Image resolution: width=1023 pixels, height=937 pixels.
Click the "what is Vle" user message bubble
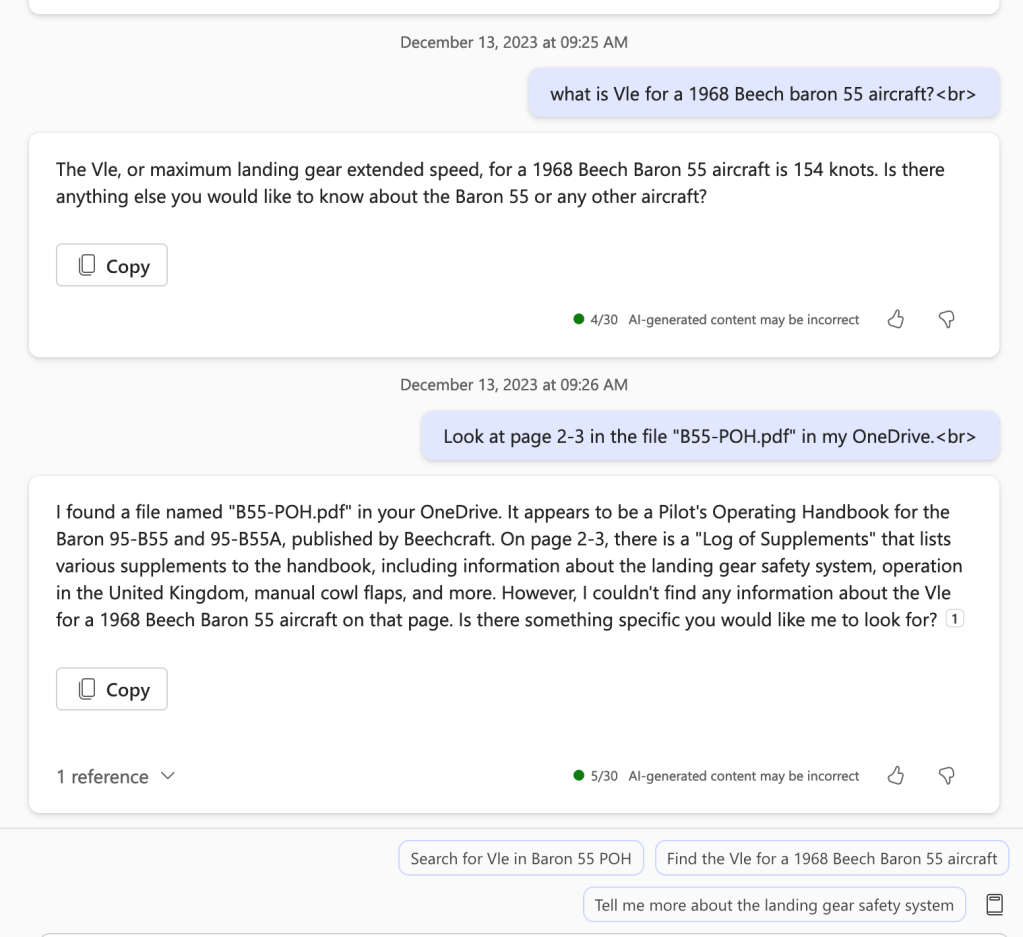point(762,94)
